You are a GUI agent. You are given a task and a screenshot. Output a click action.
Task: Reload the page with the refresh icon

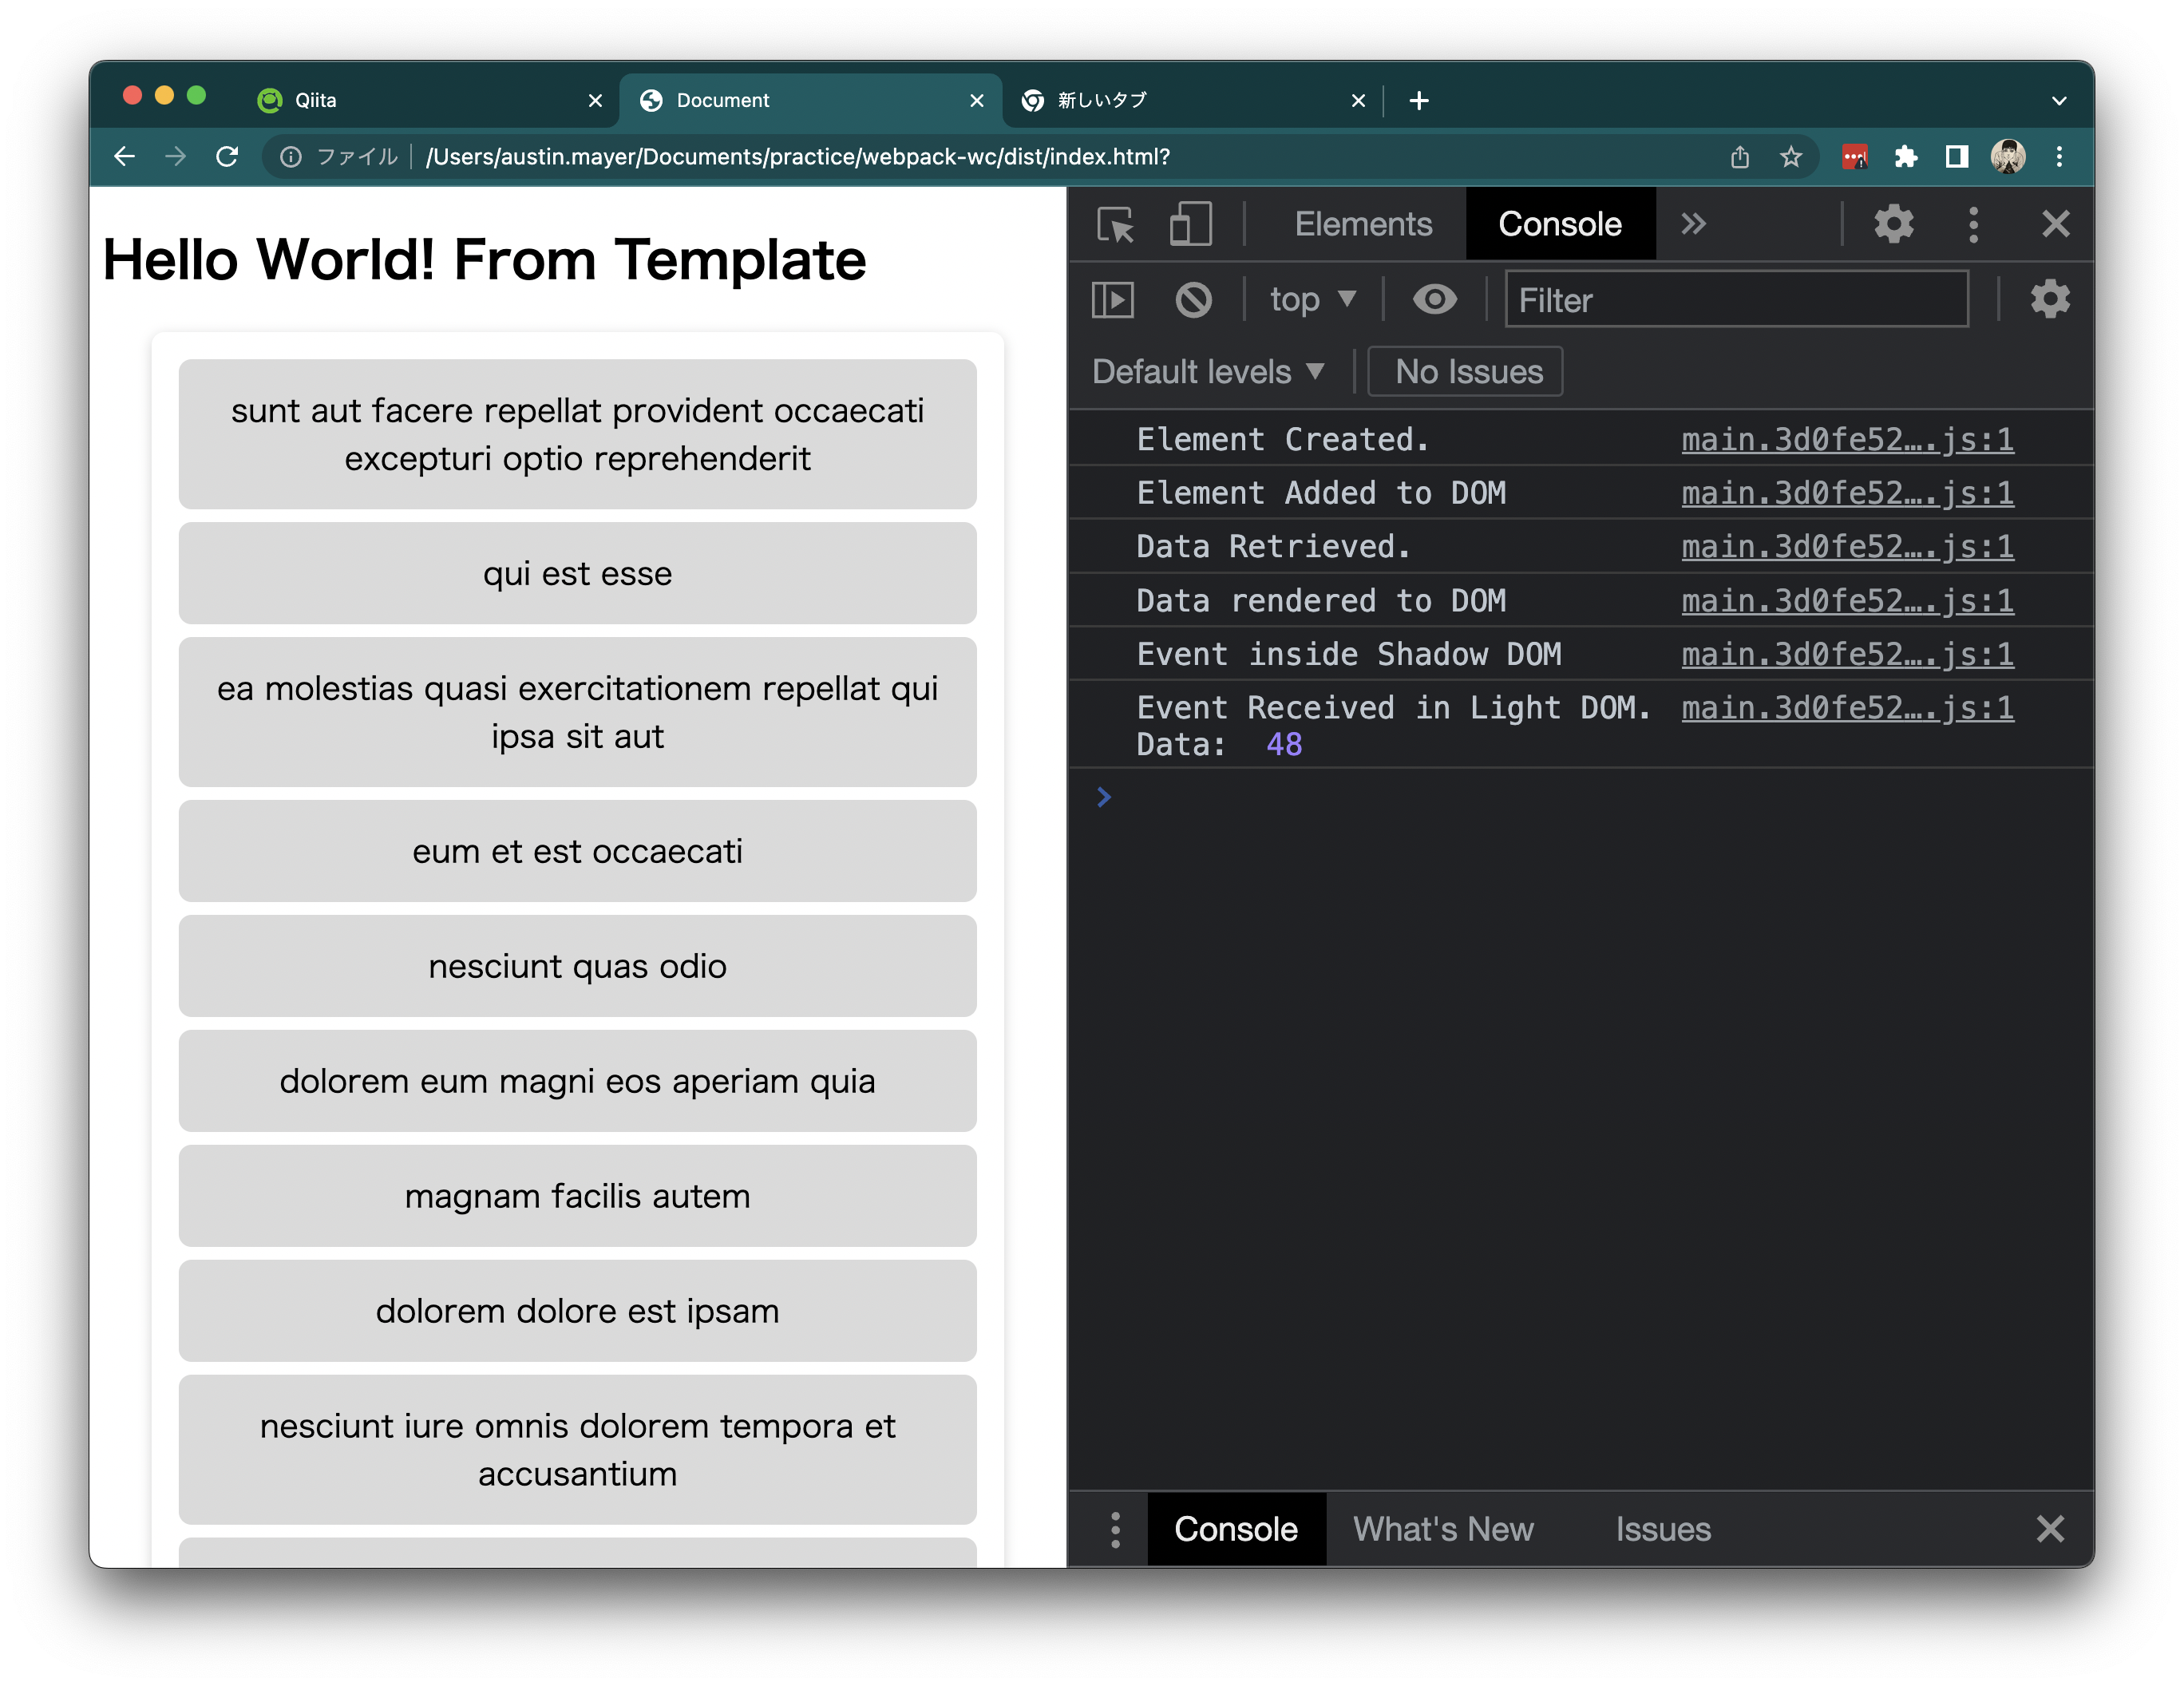point(227,157)
